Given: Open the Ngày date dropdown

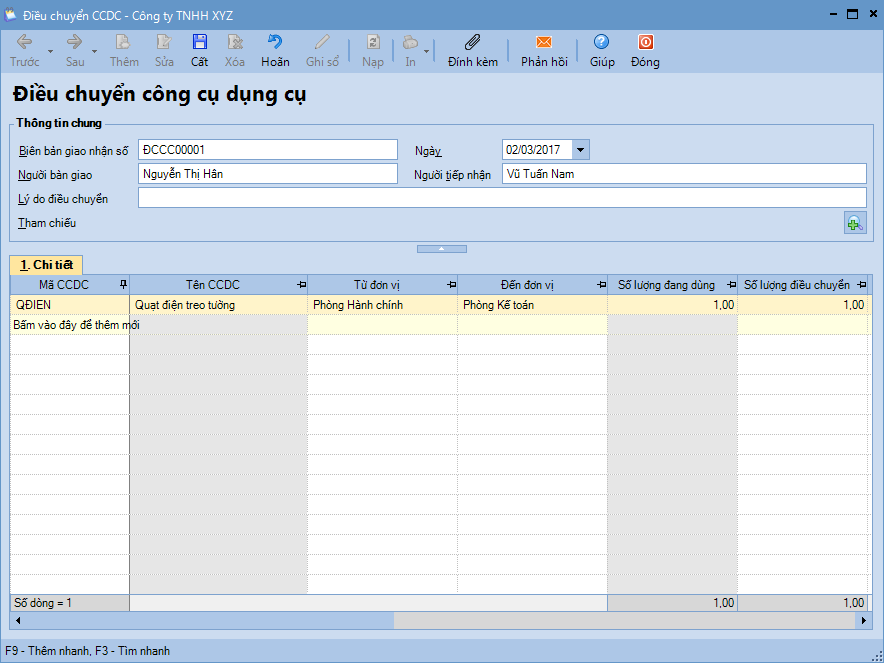Looking at the screenshot, I should [x=581, y=150].
